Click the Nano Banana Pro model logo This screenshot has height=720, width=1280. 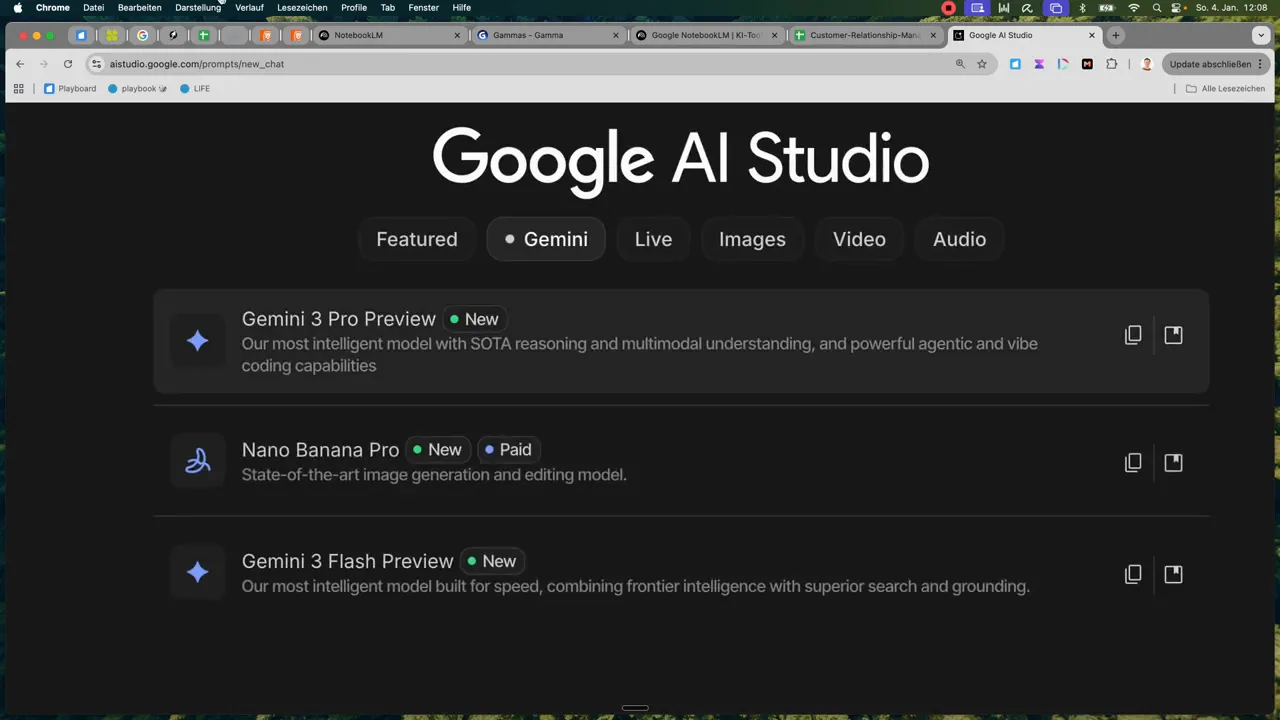pyautogui.click(x=197, y=461)
